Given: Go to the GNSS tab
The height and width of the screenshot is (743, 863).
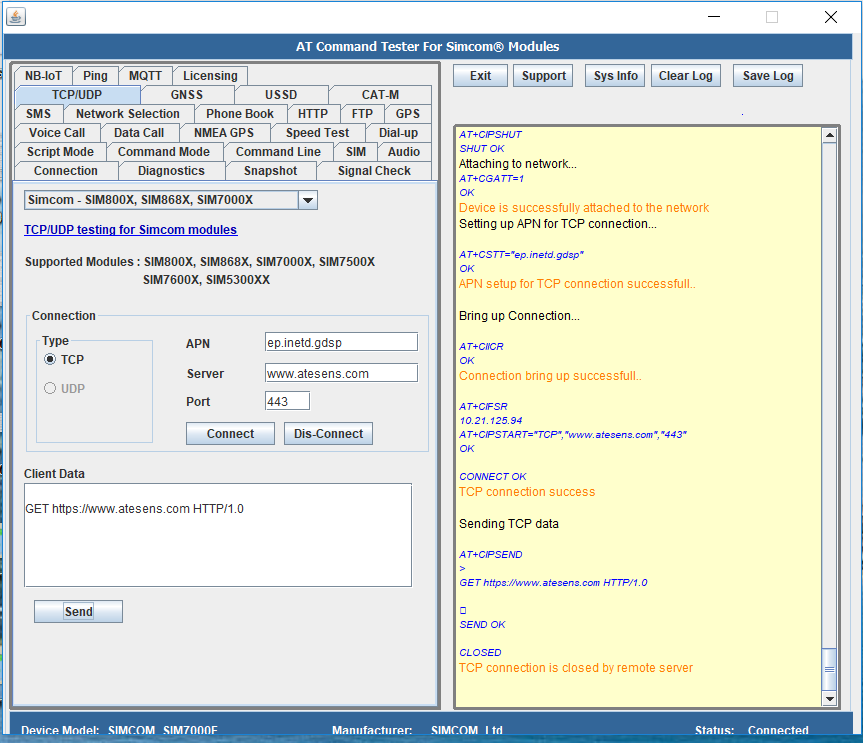Looking at the screenshot, I should click(x=187, y=95).
